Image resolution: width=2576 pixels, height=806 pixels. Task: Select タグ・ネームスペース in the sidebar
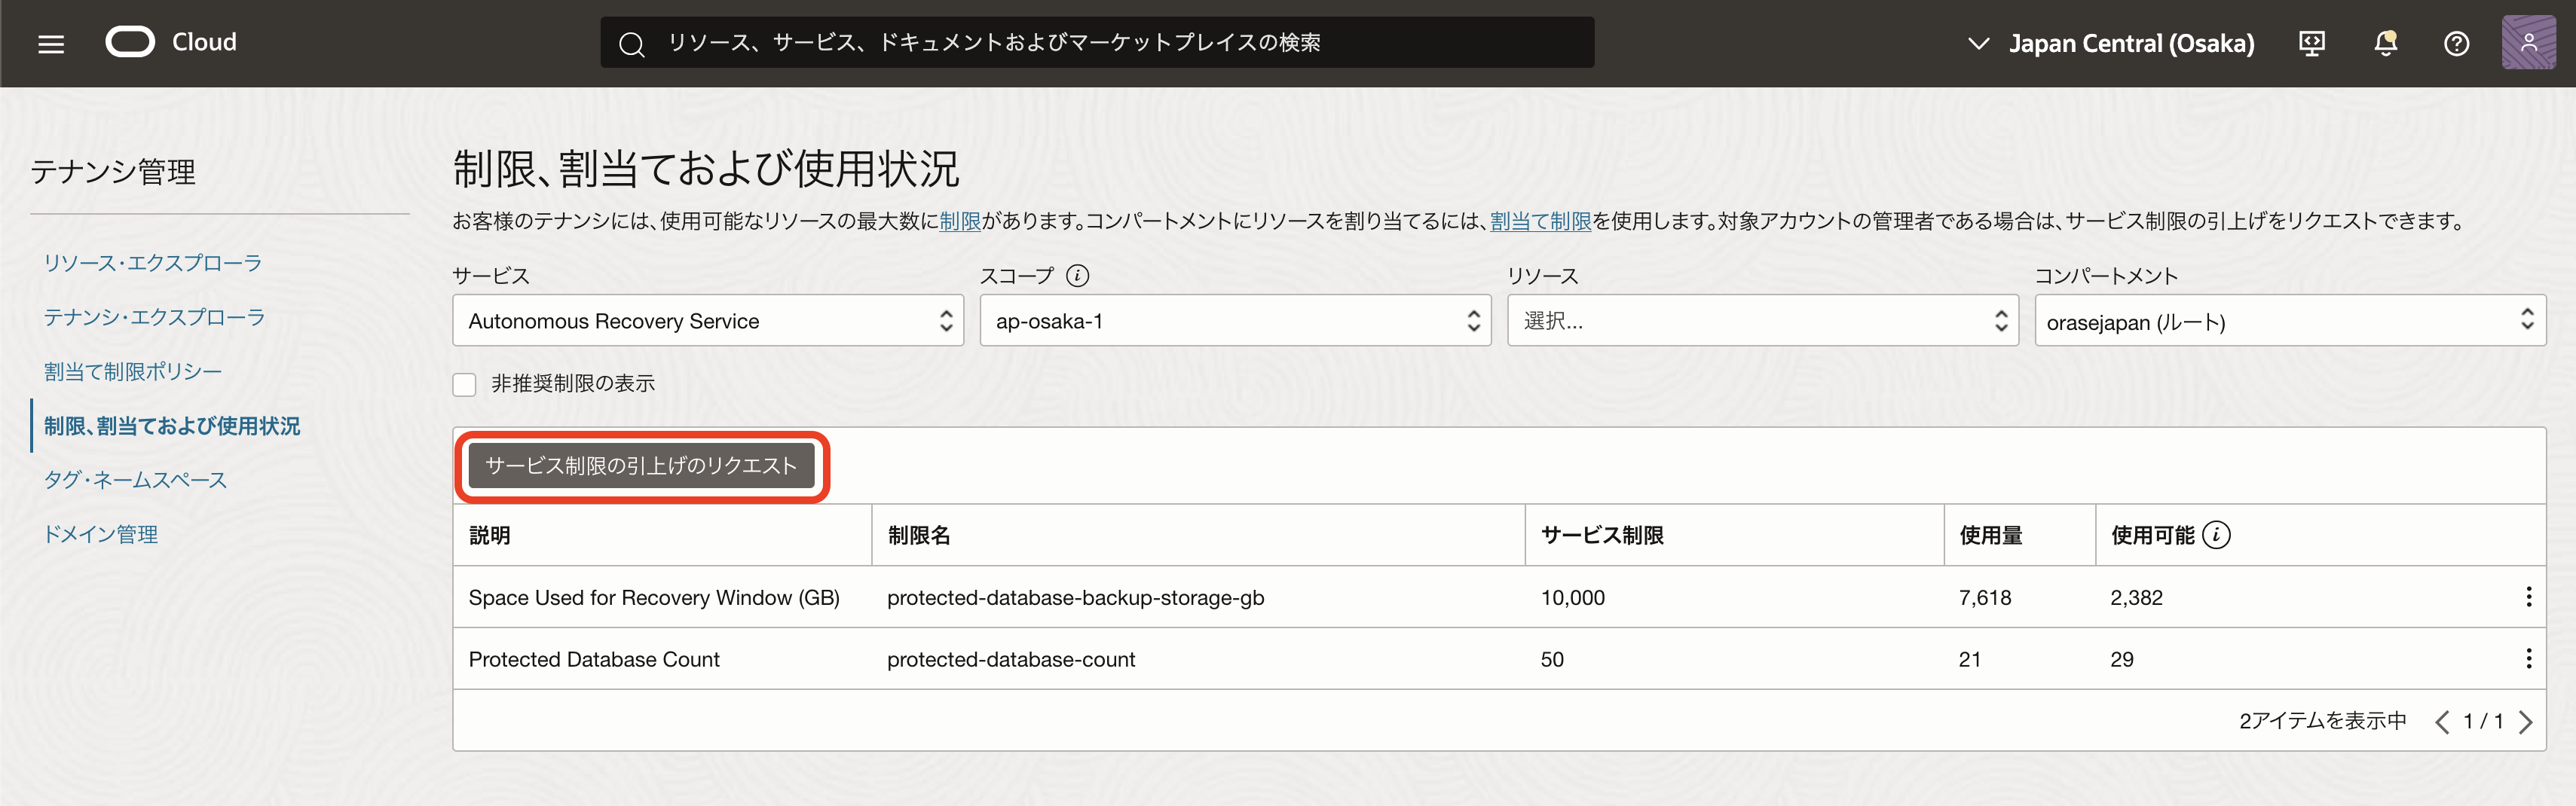[x=135, y=480]
